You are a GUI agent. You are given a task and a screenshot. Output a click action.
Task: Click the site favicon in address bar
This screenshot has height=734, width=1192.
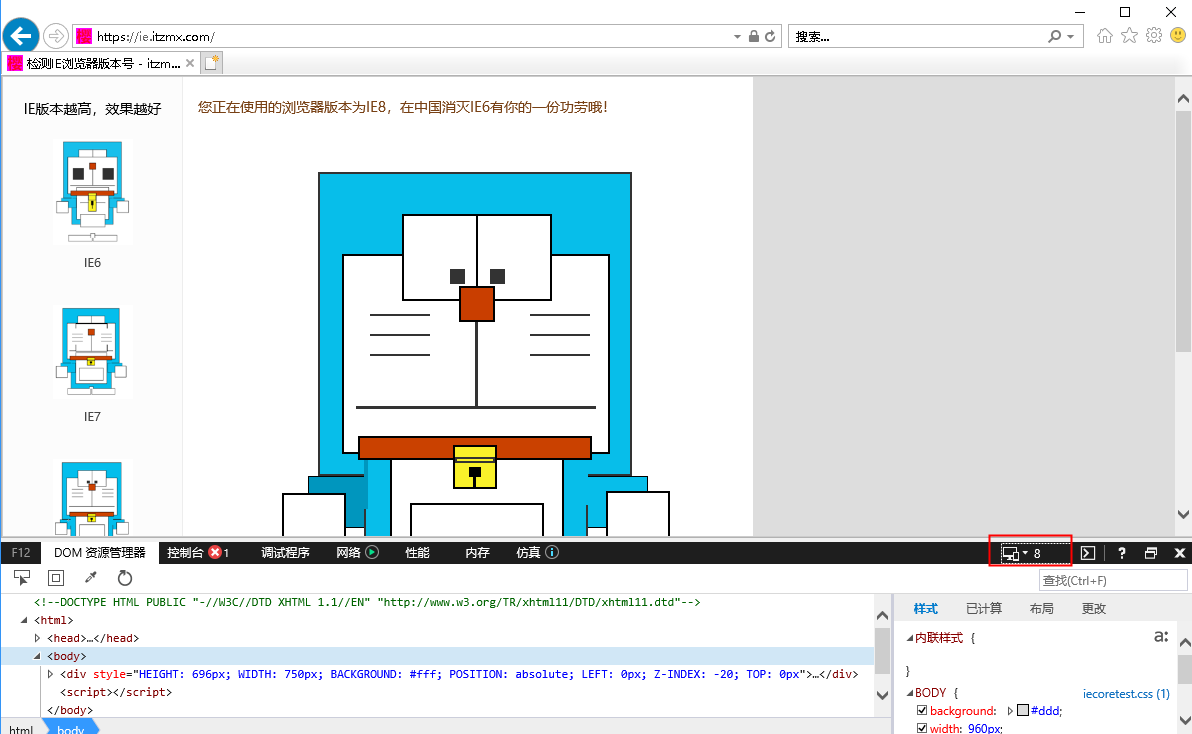(84, 36)
